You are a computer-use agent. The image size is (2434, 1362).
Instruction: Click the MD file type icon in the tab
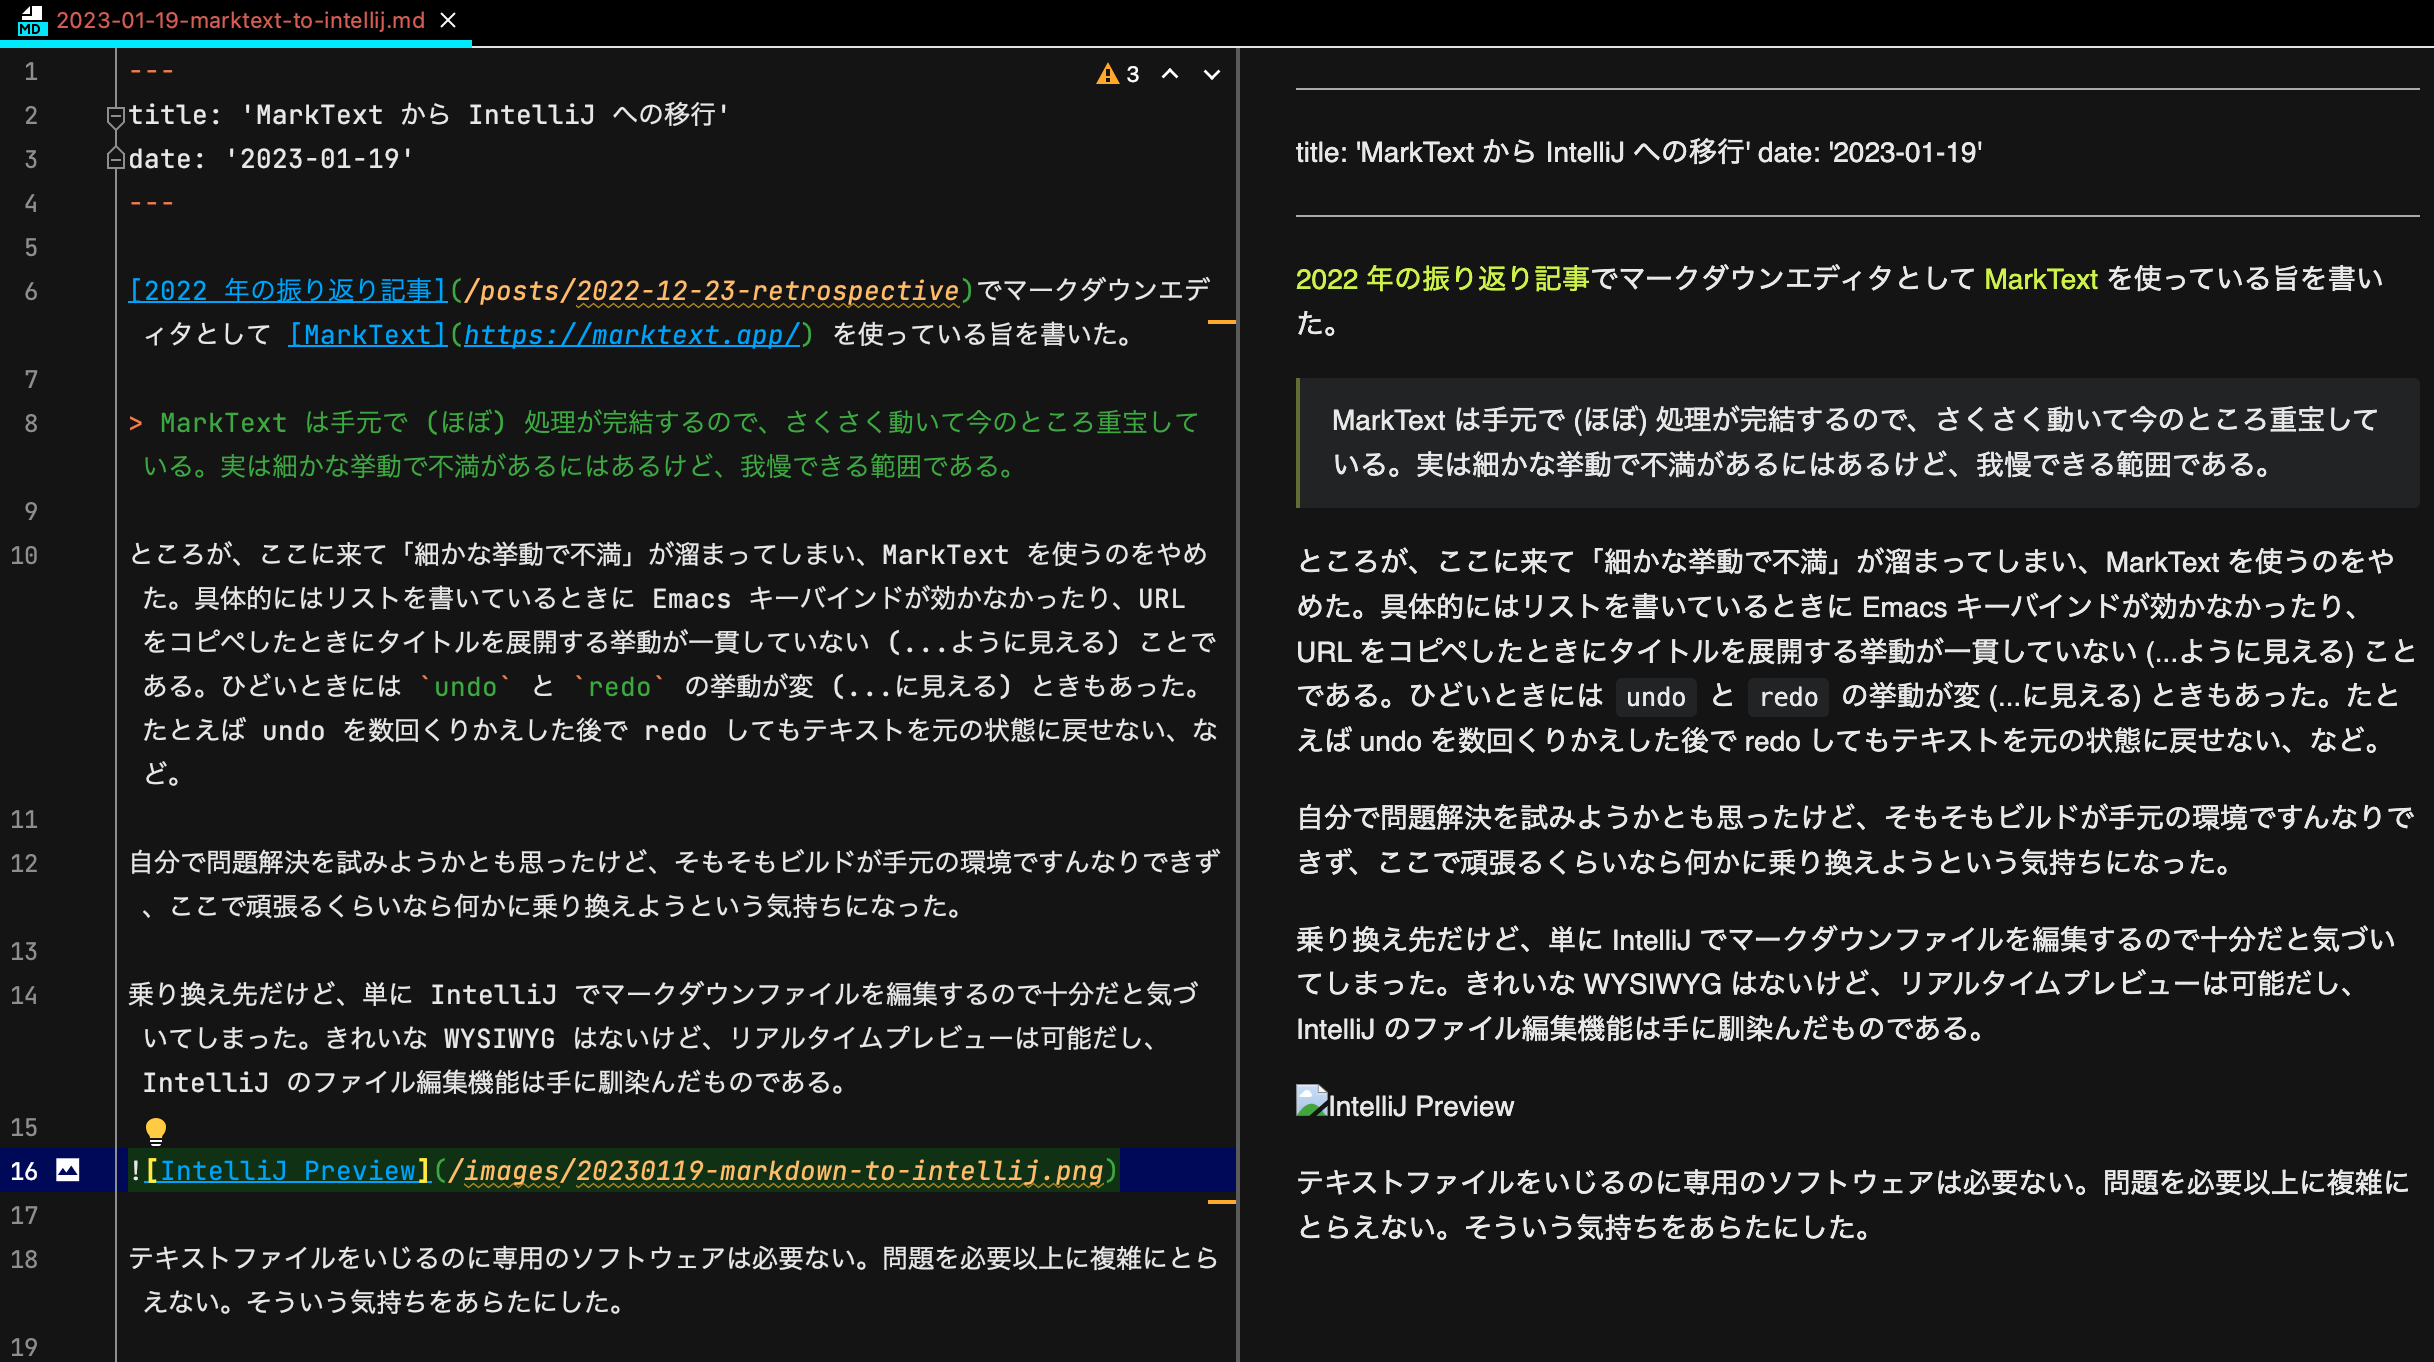coord(30,22)
